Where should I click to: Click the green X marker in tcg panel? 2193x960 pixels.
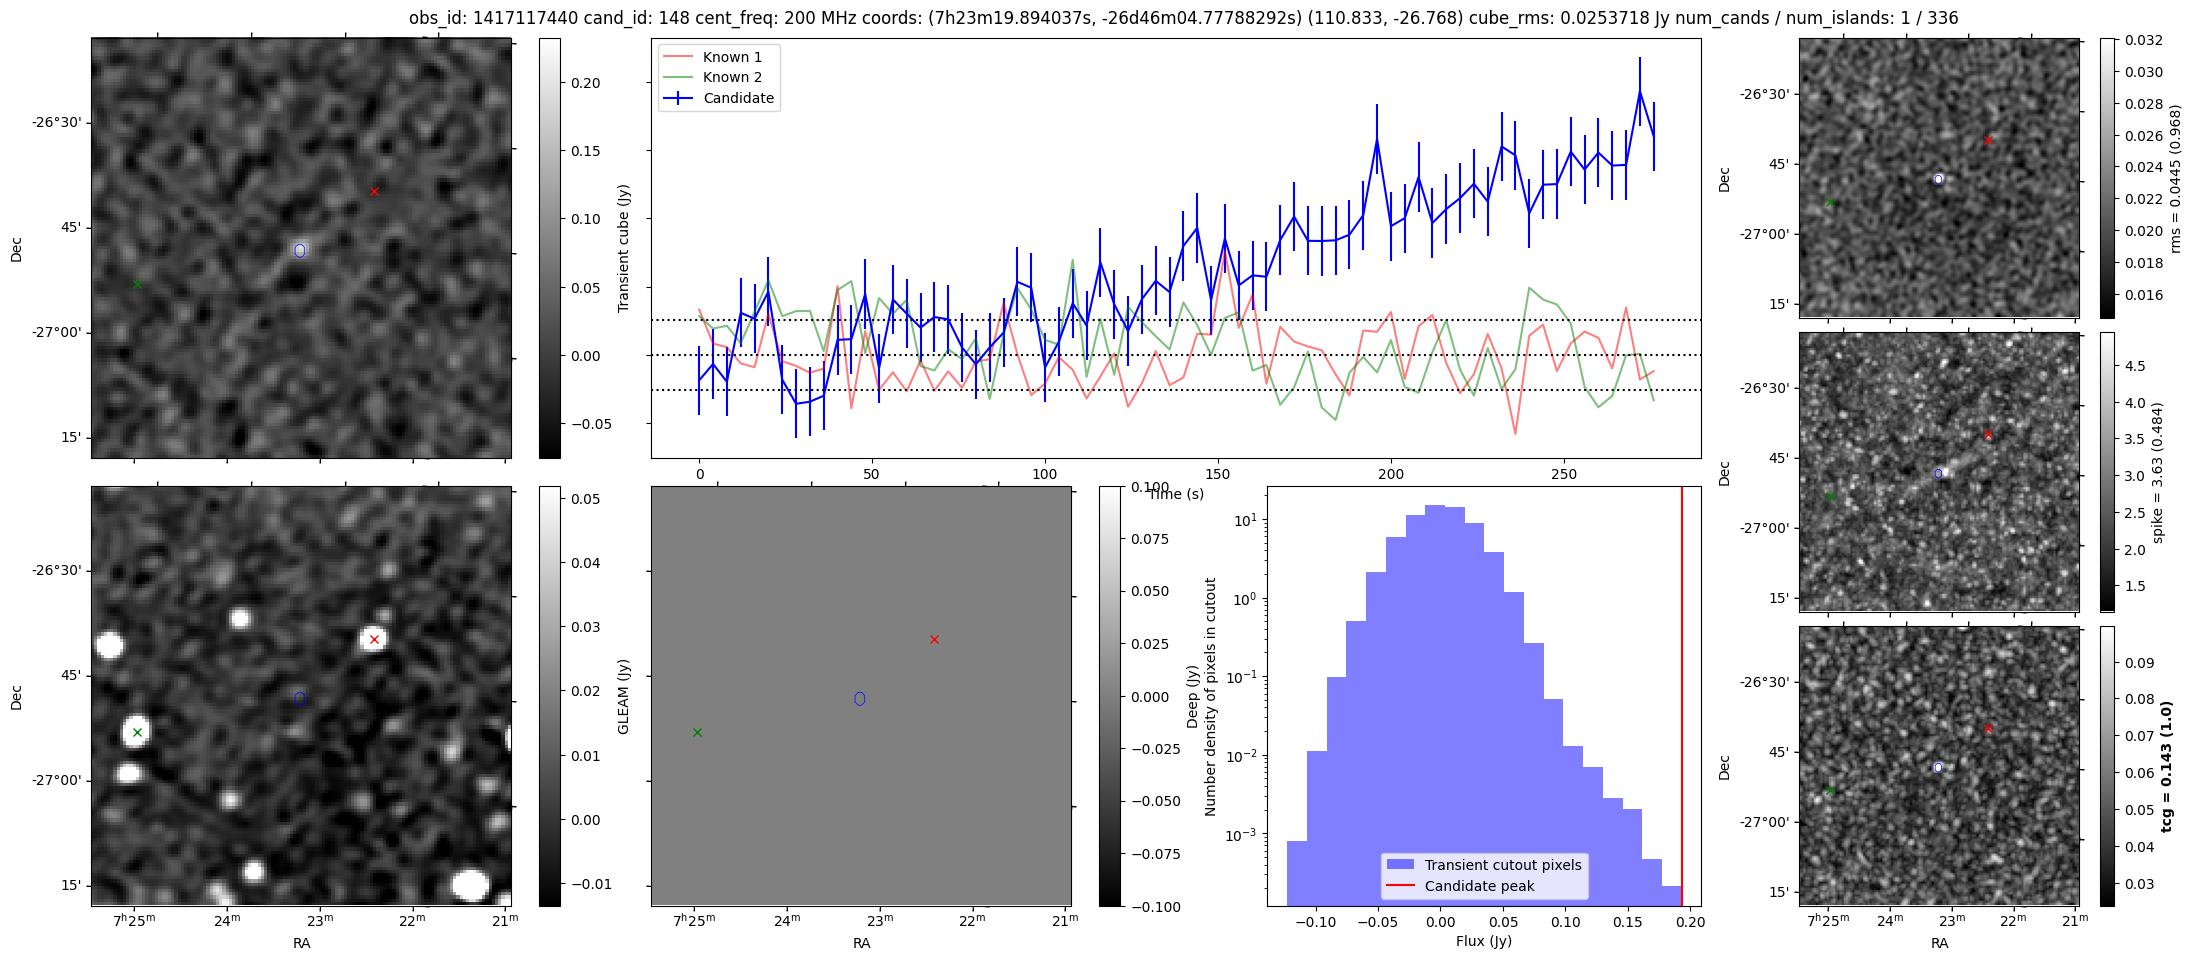pyautogui.click(x=1830, y=791)
